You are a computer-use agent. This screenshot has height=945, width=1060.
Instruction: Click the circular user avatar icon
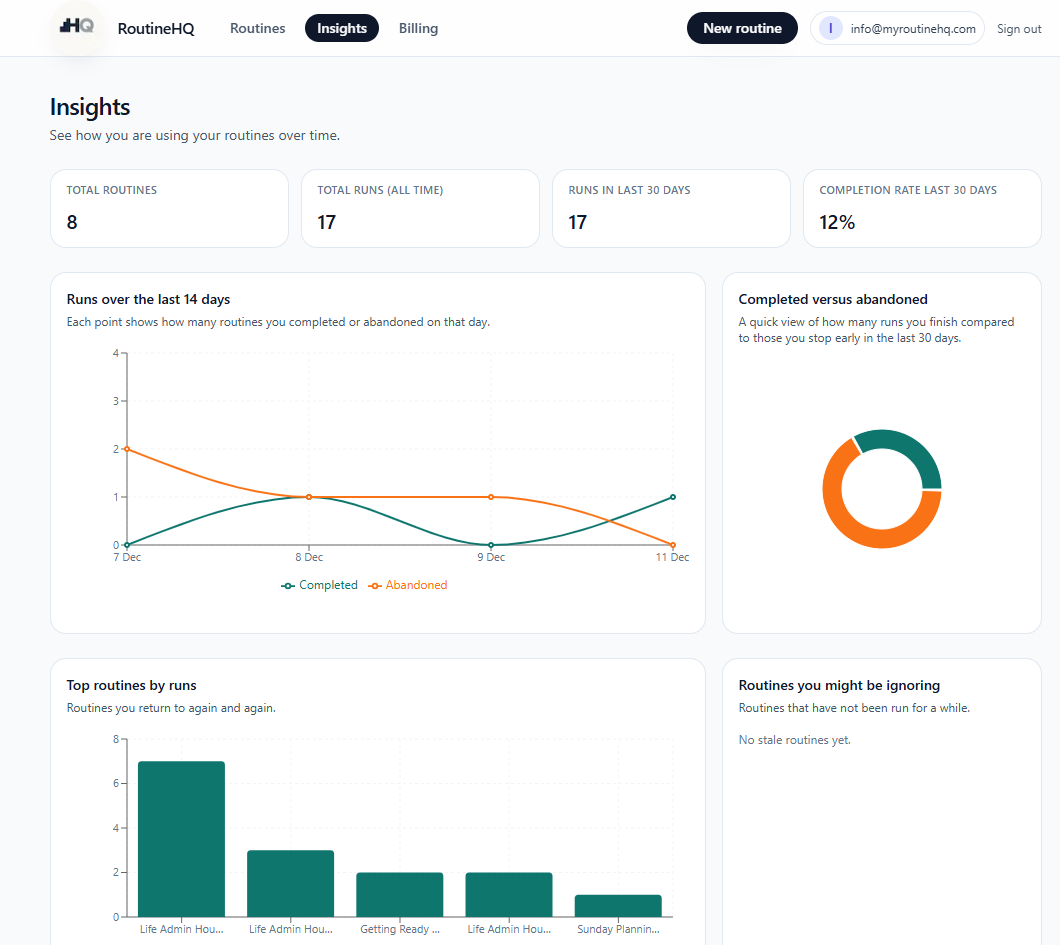click(831, 28)
